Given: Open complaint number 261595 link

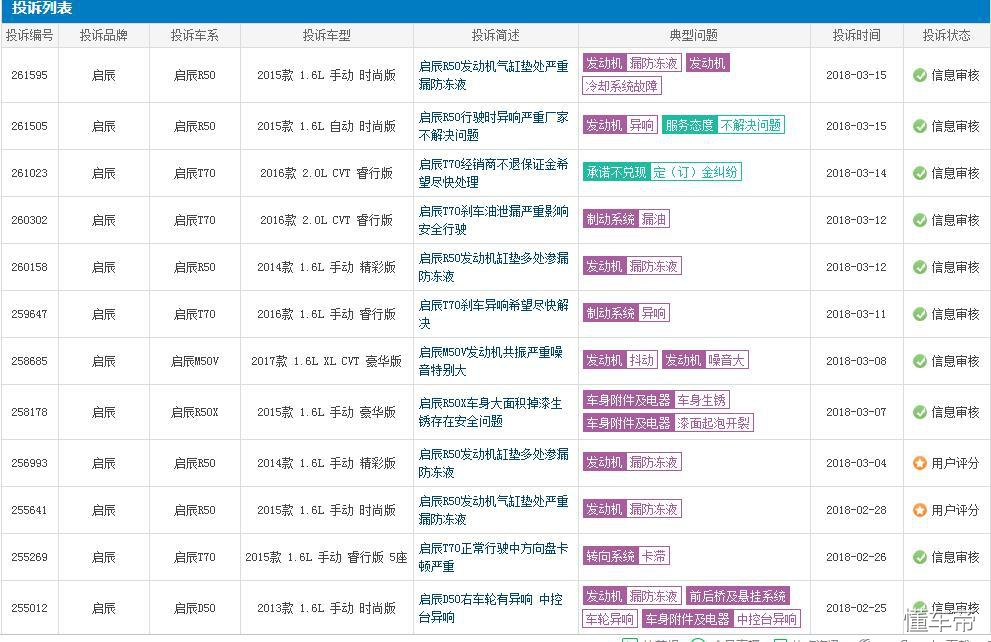Looking at the screenshot, I should click(30, 73).
